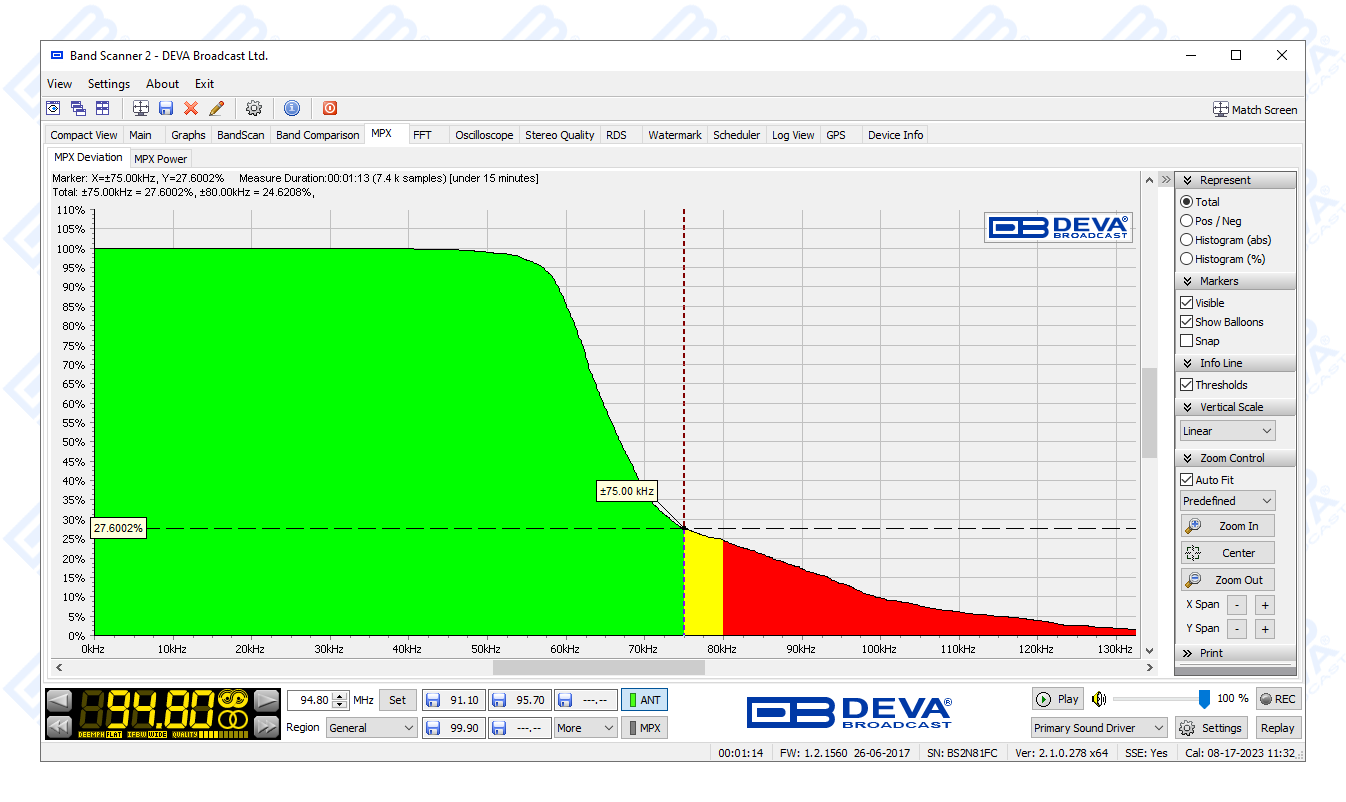Click the Zoom In button
The width and height of the screenshot is (1346, 802).
[1227, 526]
